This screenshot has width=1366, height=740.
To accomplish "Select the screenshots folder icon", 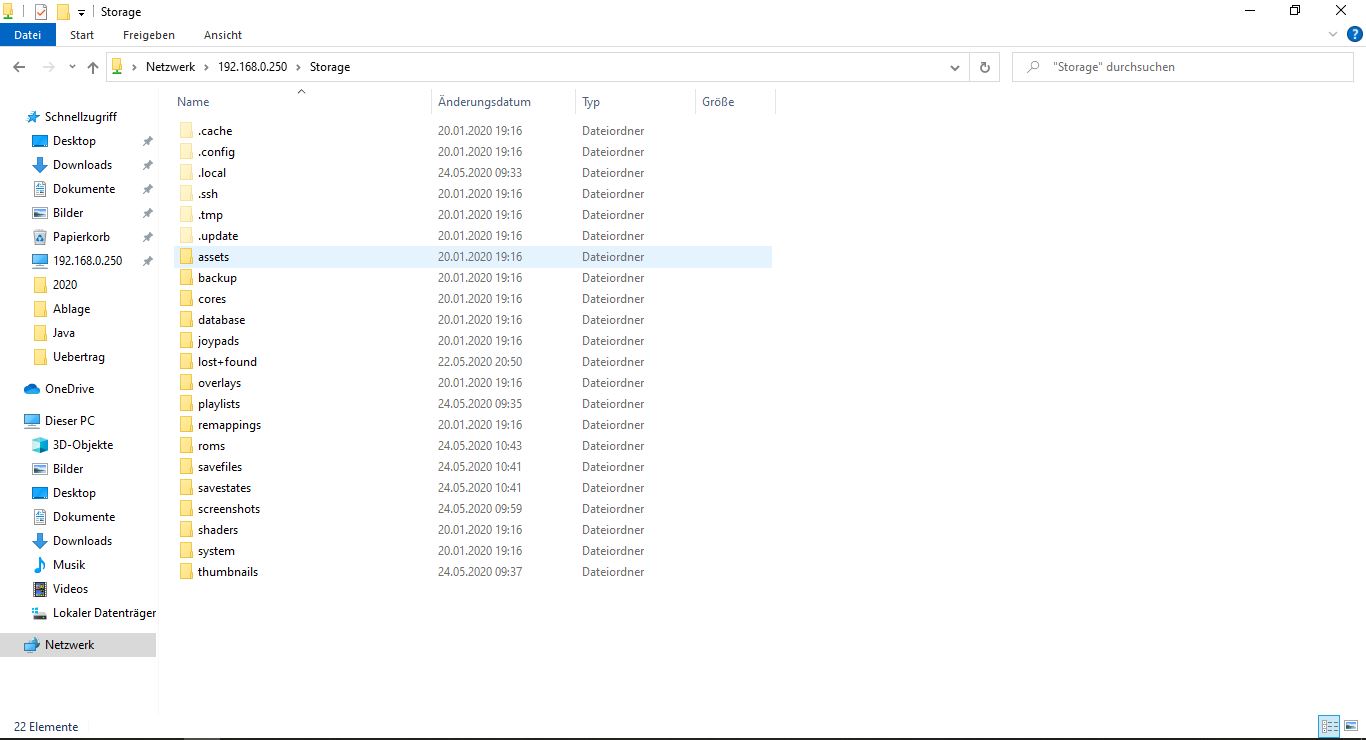I will [x=185, y=509].
